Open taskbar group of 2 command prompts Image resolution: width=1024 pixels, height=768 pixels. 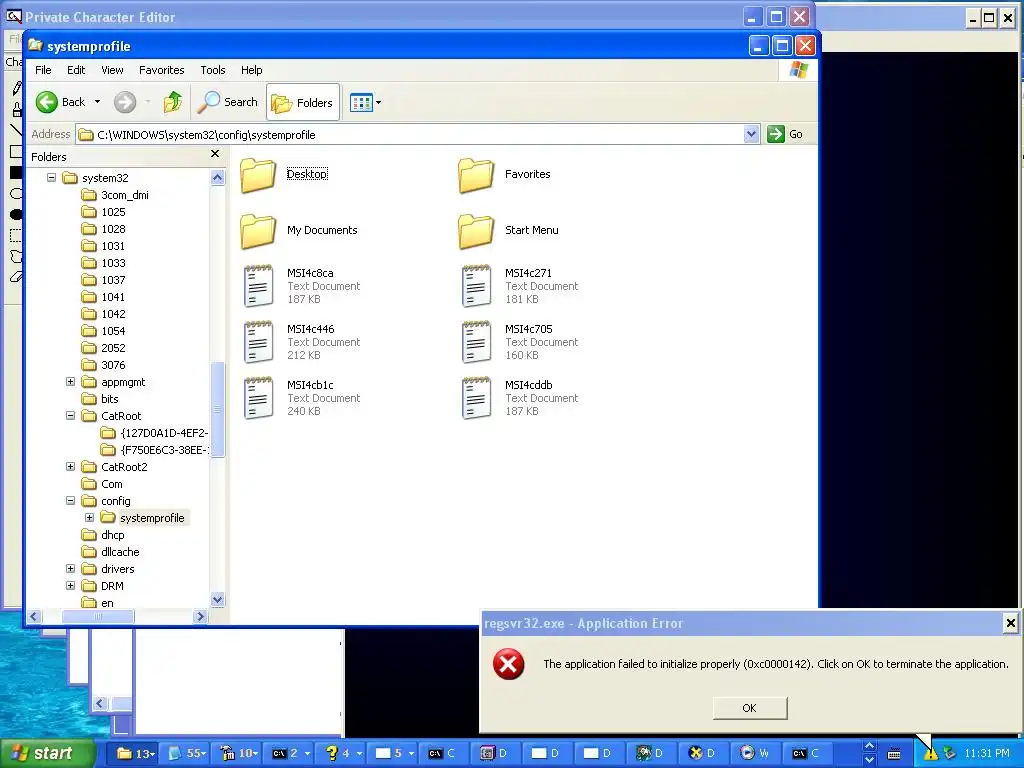291,753
